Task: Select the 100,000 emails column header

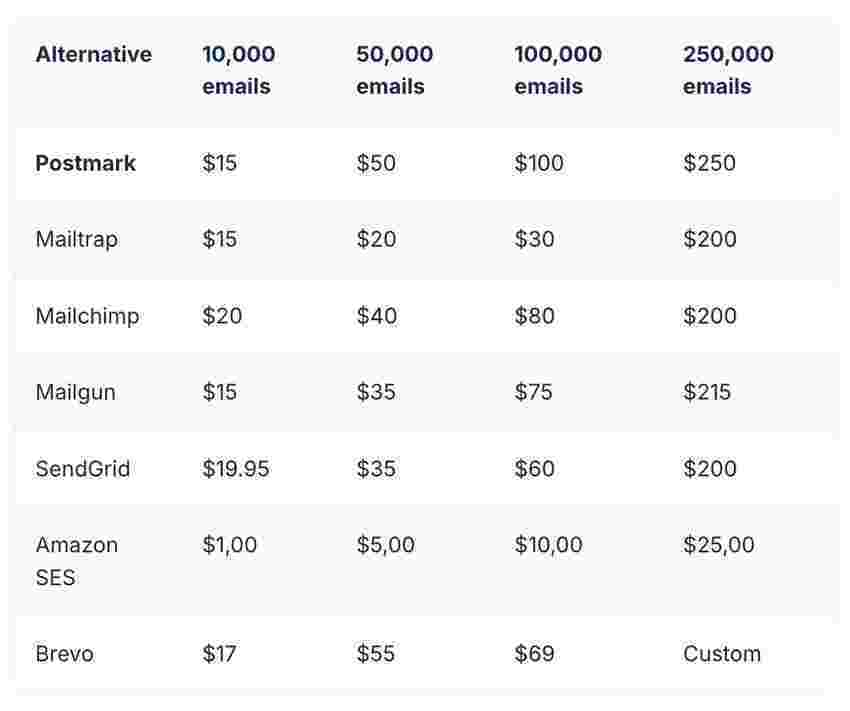Action: coord(558,70)
